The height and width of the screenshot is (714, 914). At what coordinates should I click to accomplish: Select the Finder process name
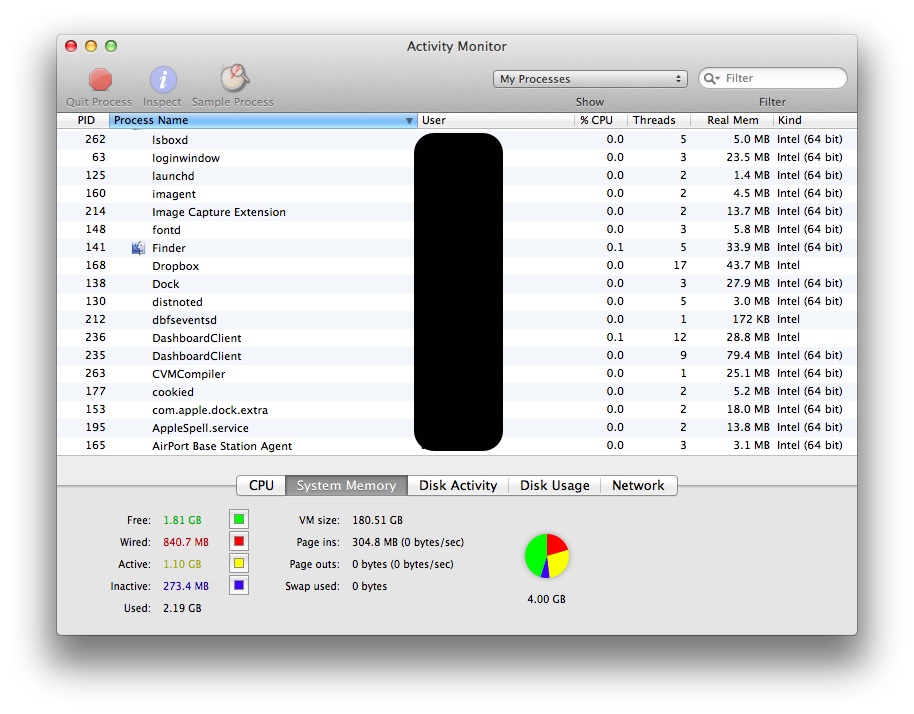169,248
